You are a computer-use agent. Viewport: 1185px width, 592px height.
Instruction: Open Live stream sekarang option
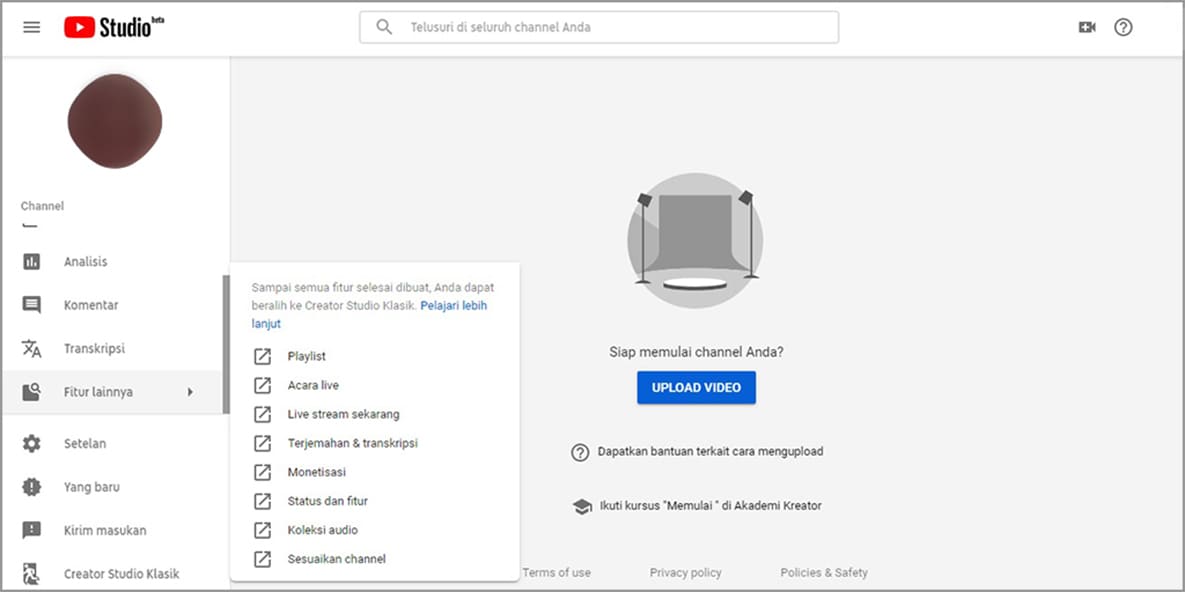tap(343, 414)
